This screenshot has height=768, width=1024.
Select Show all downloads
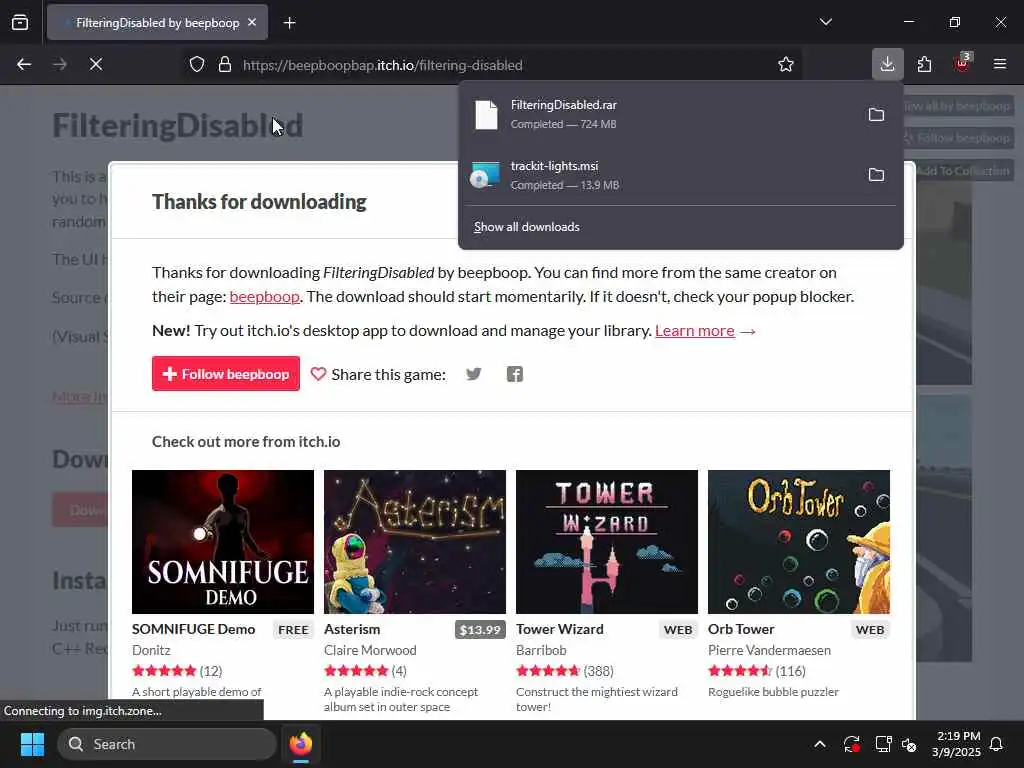527,227
